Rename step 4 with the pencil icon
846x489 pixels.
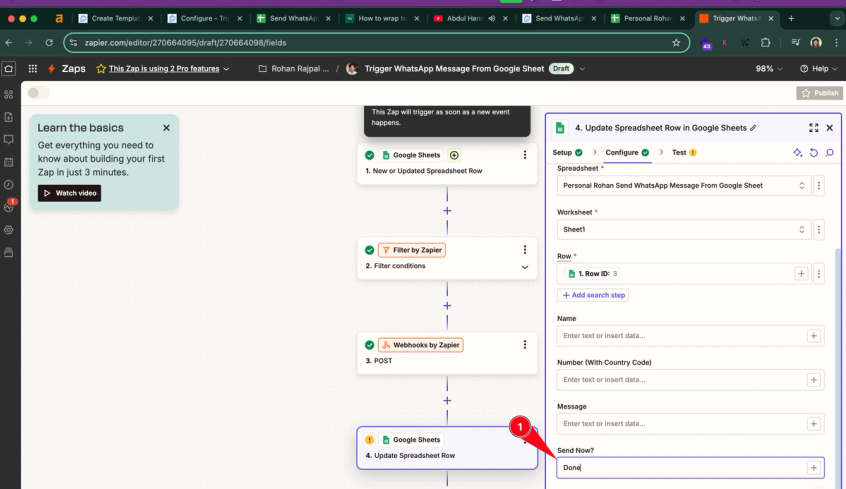[753, 128]
